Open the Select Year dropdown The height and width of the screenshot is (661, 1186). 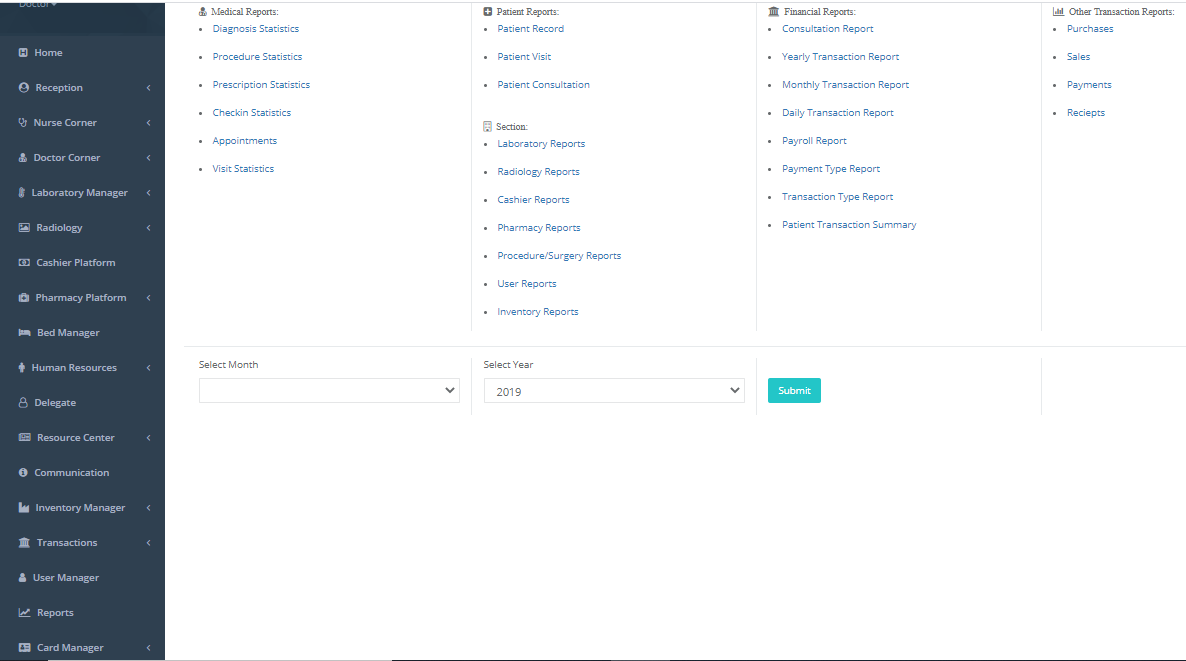(x=614, y=391)
